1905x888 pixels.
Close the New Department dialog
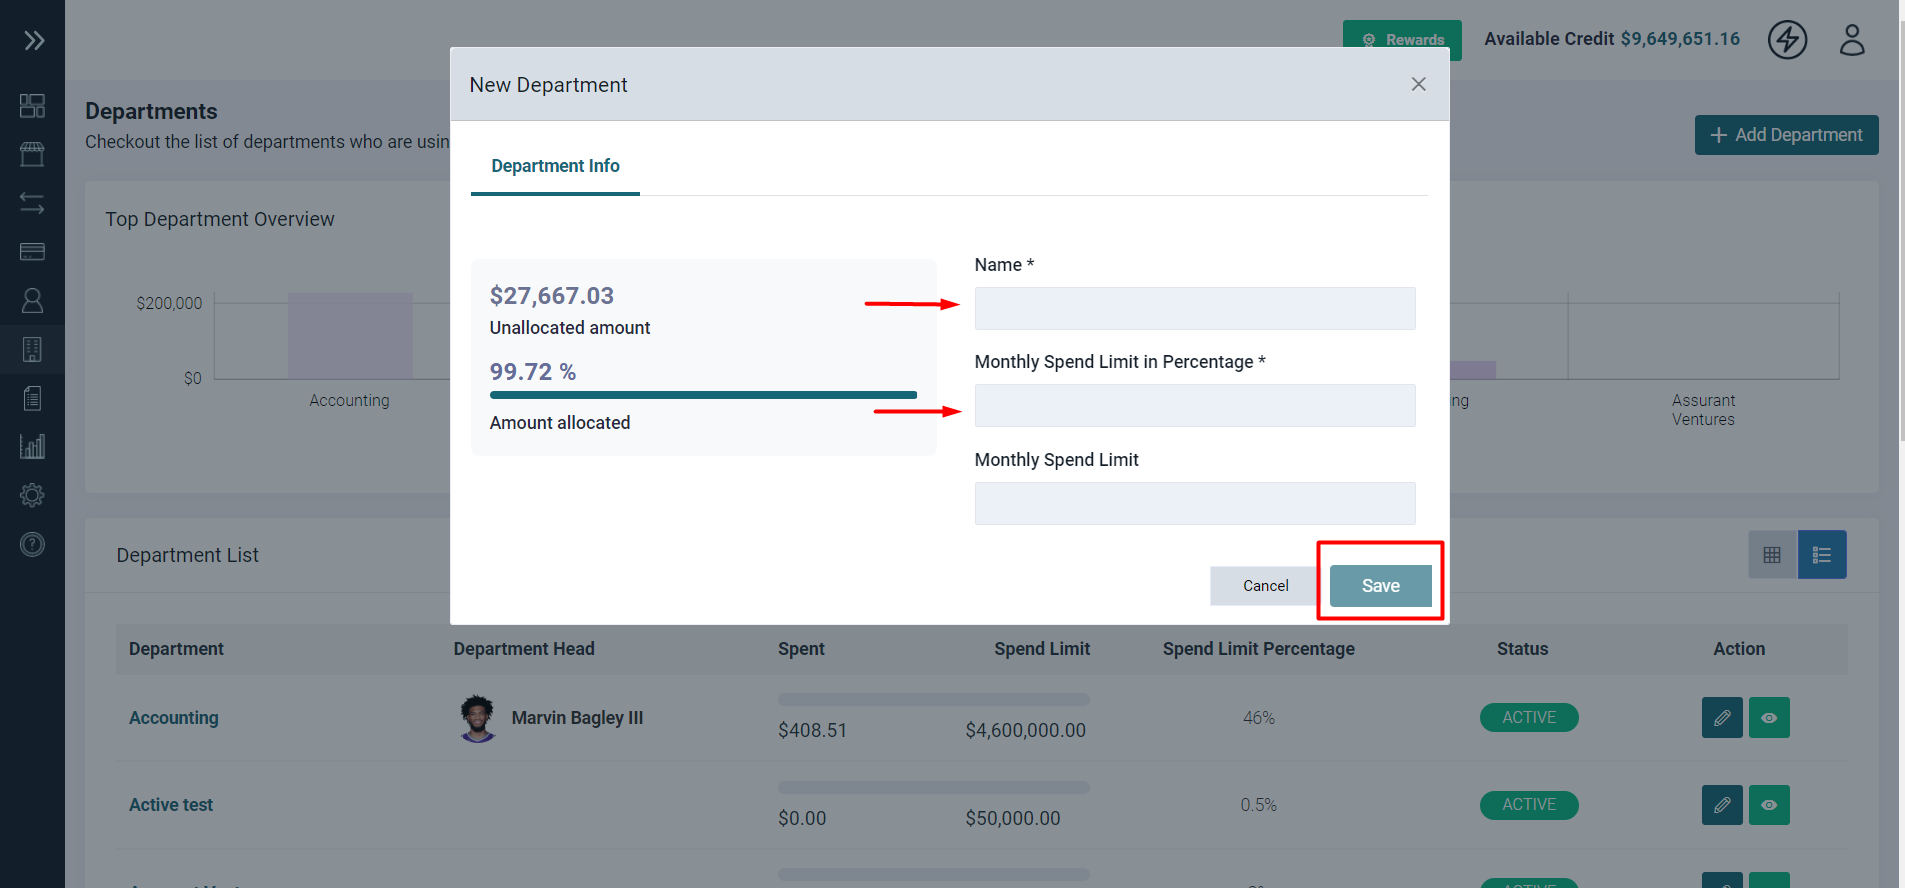[x=1418, y=84]
